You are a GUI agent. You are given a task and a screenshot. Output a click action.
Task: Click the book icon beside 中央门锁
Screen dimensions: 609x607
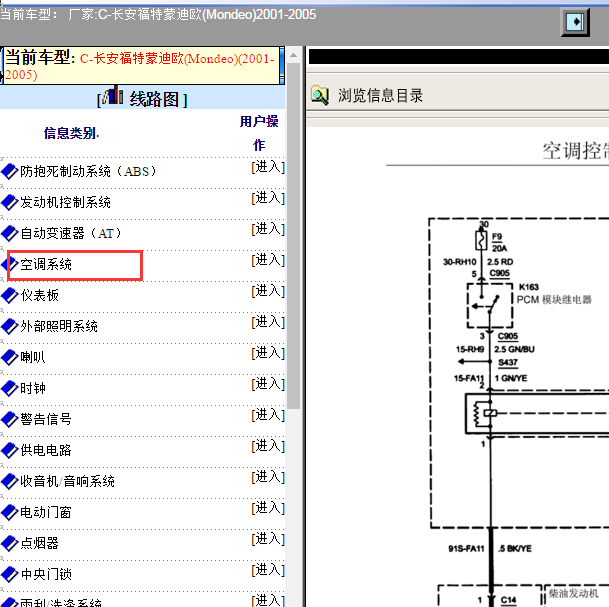(10, 574)
